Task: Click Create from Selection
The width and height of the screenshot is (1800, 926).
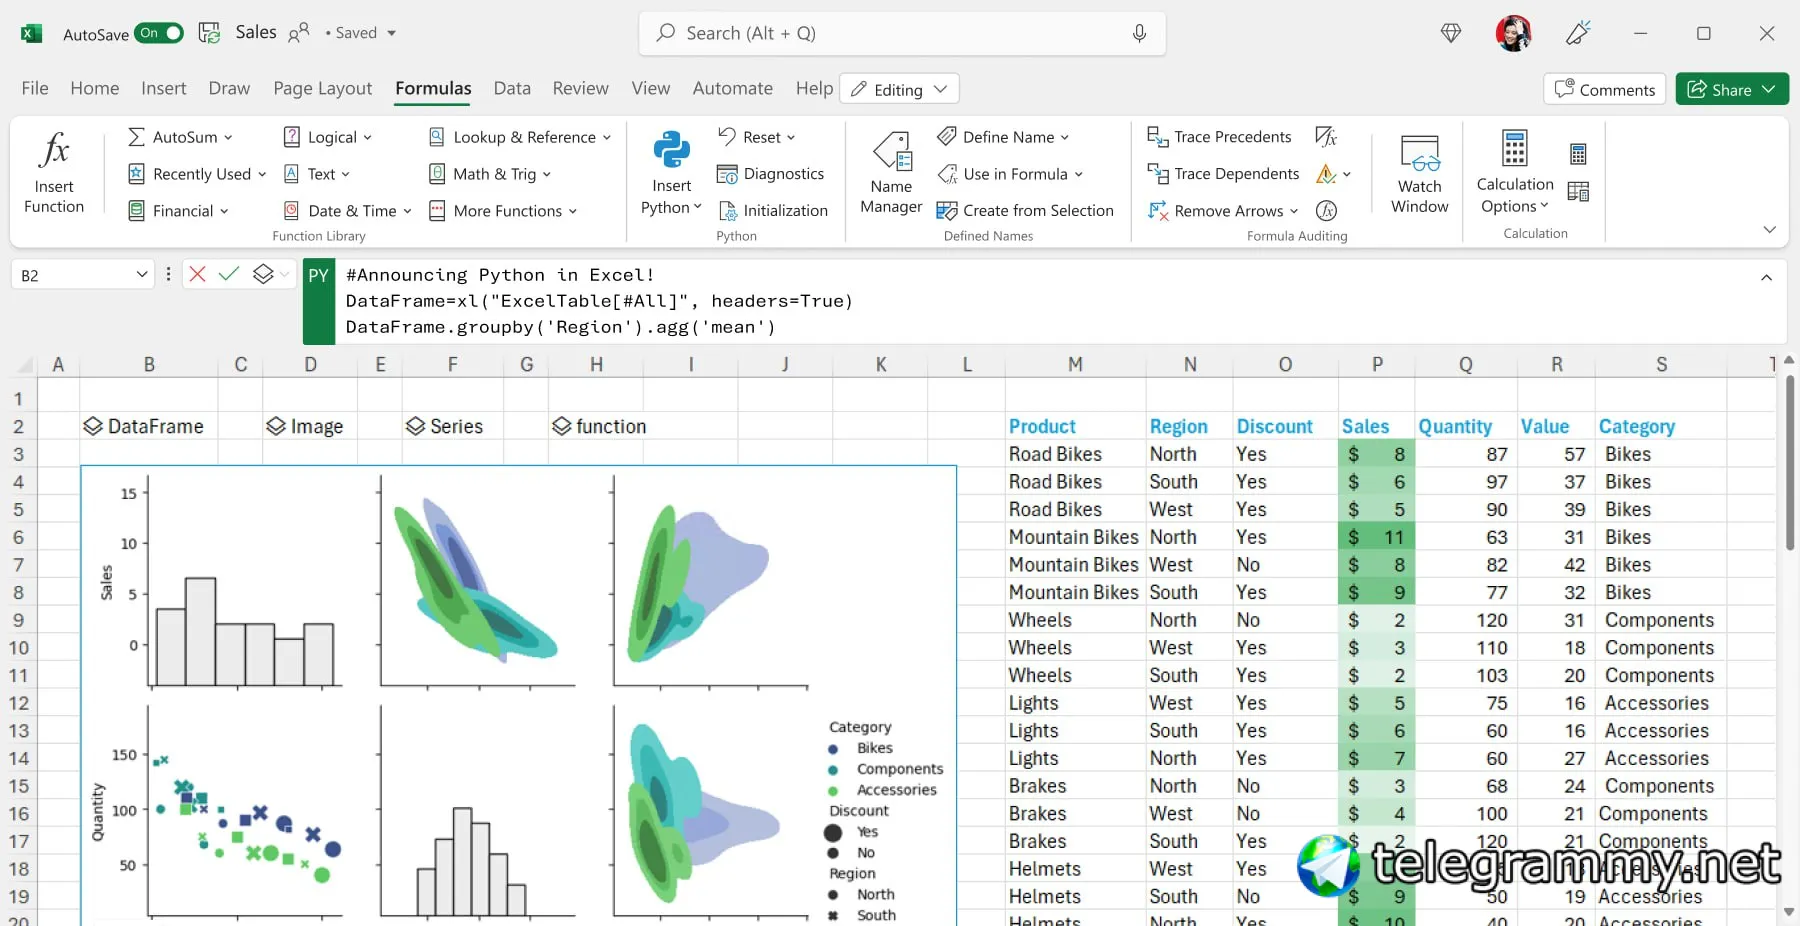Action: coord(1025,211)
